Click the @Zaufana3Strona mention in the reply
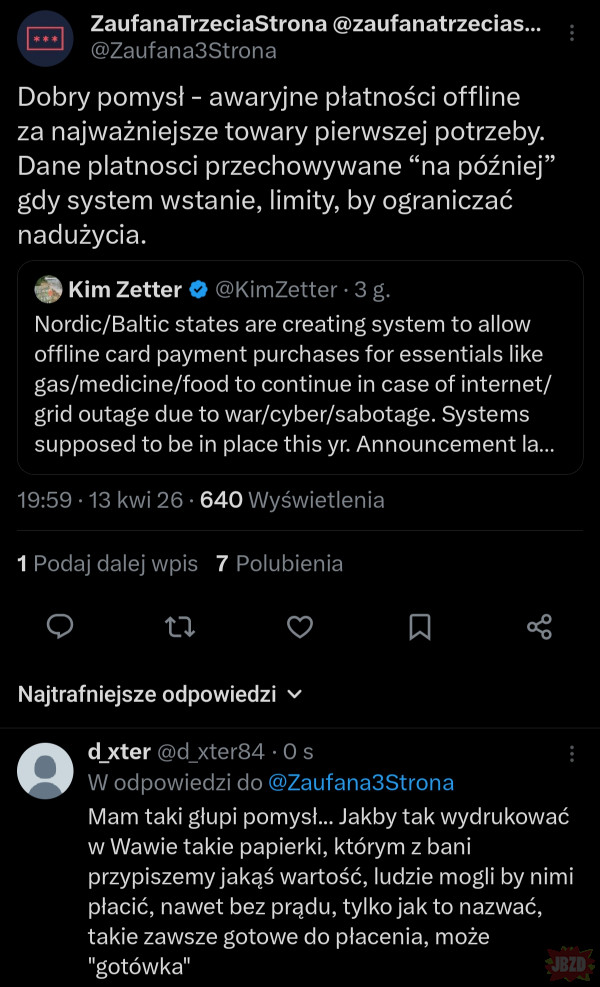 click(361, 782)
